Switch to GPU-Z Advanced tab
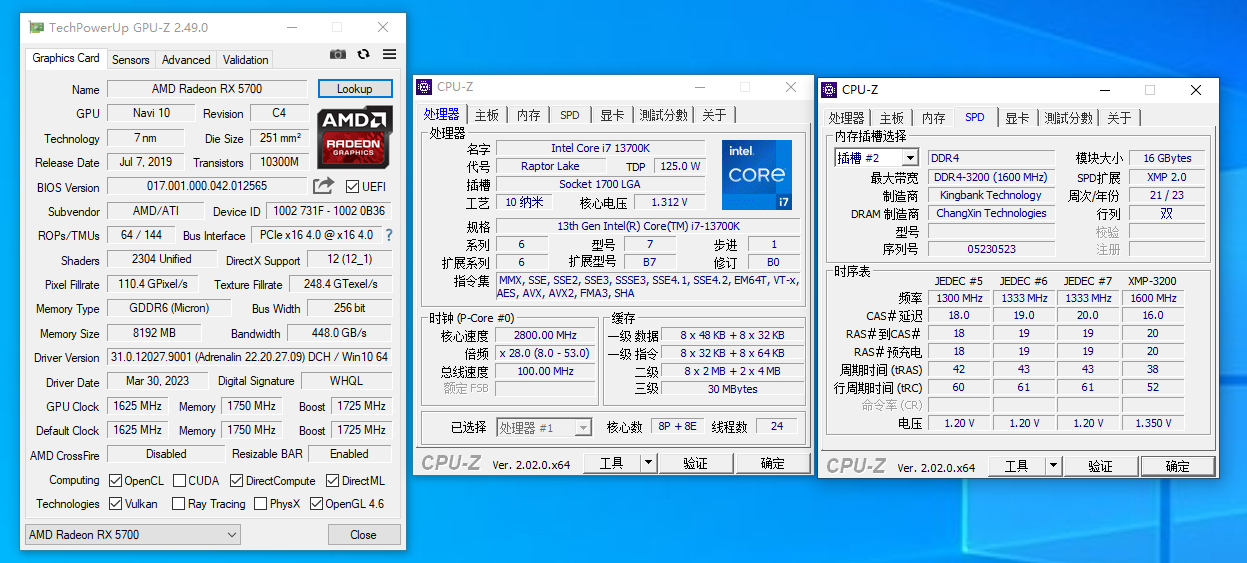 [x=186, y=60]
